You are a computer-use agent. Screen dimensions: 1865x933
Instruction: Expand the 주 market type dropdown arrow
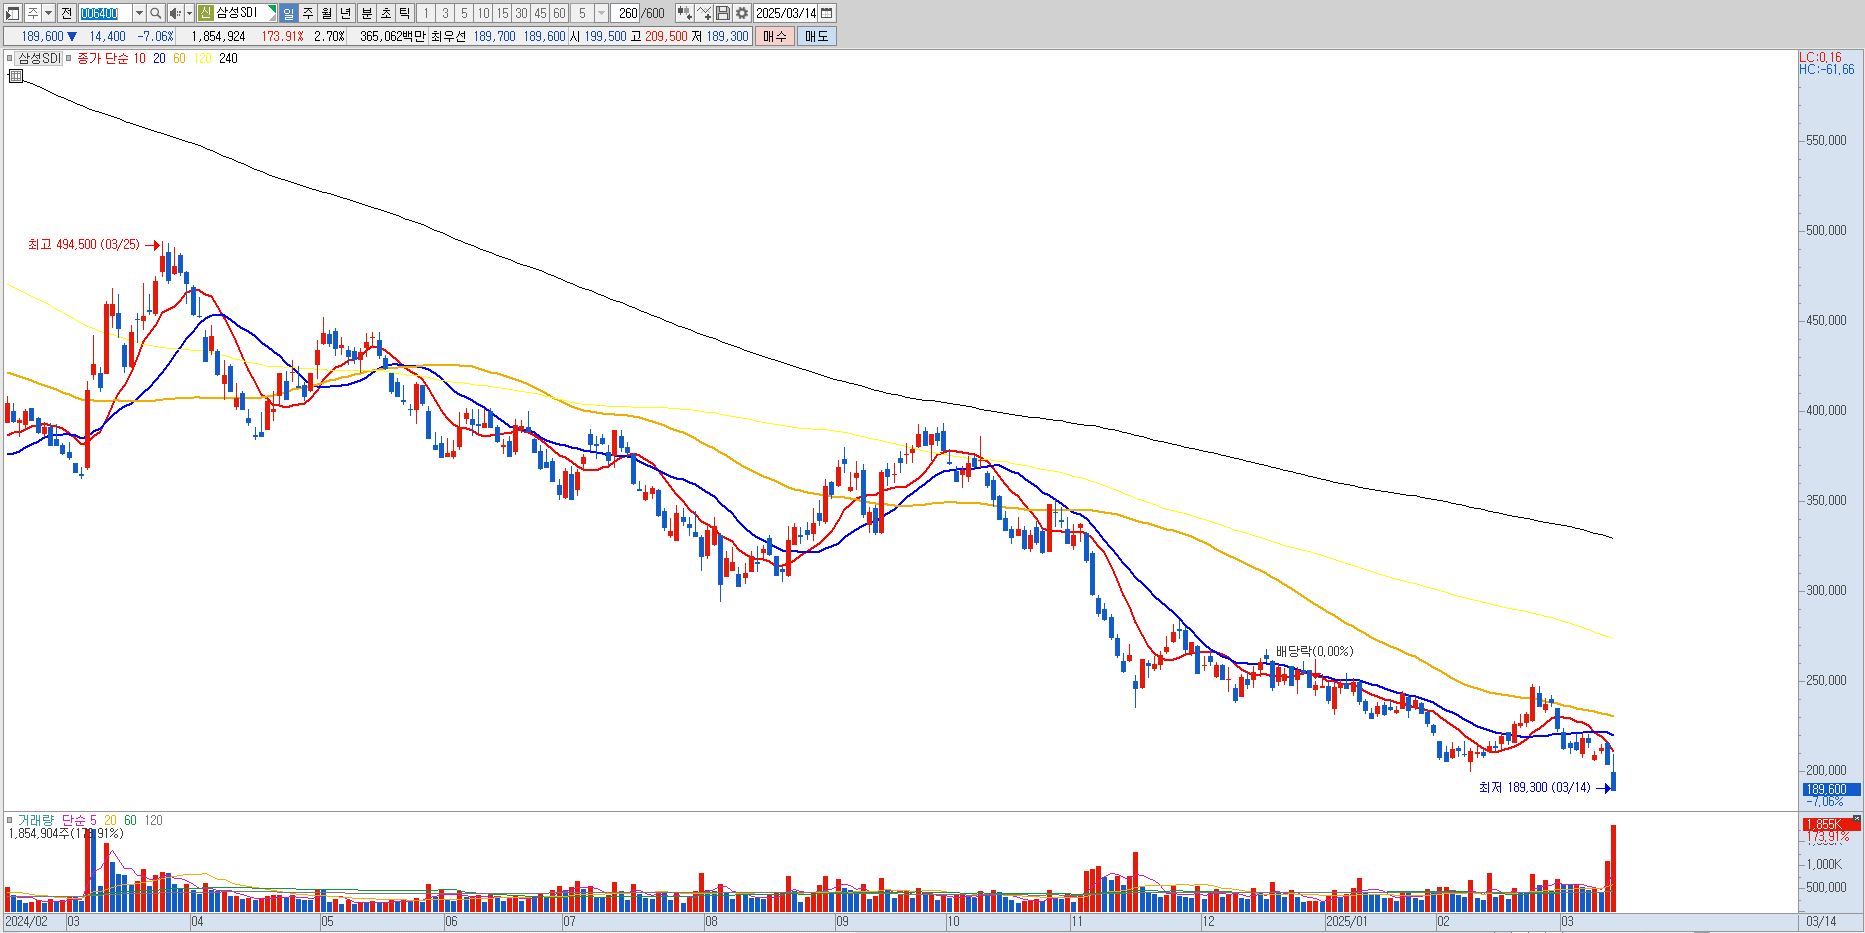(48, 13)
